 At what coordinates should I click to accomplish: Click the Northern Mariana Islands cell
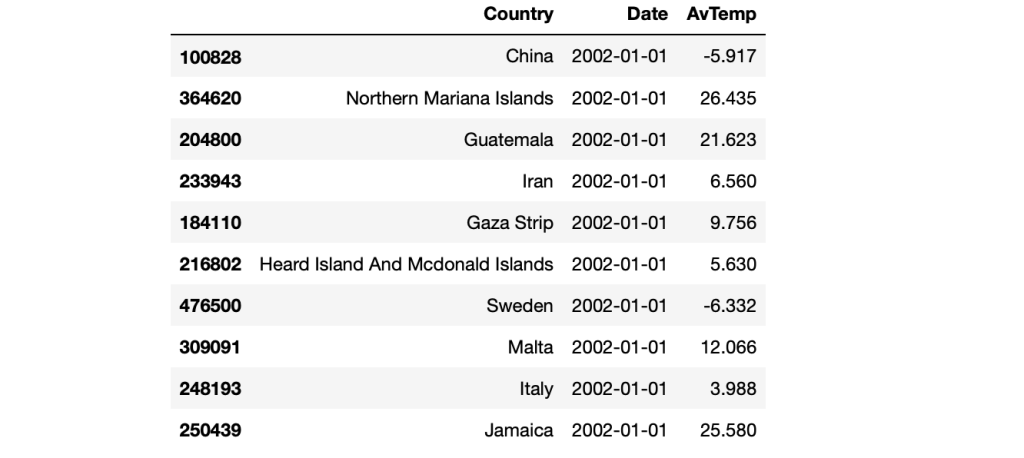tap(449, 99)
